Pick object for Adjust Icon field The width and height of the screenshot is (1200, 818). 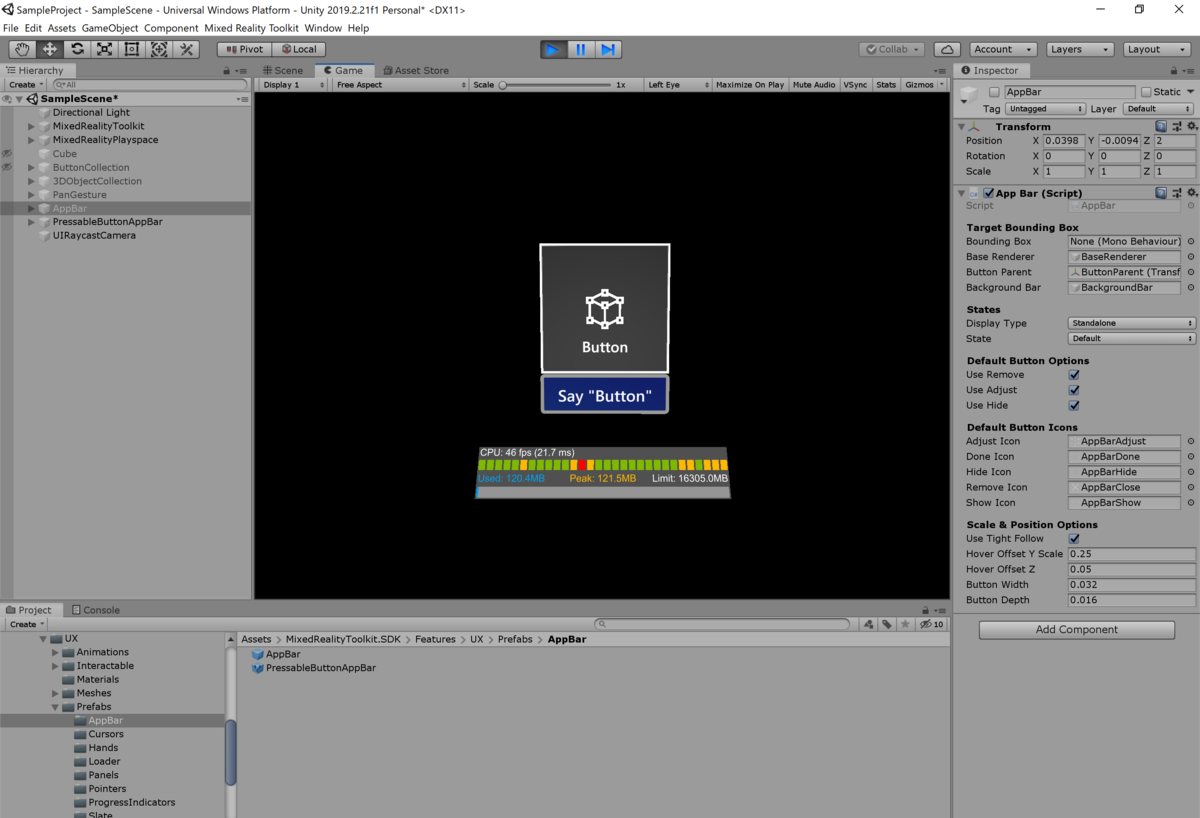pos(1190,441)
